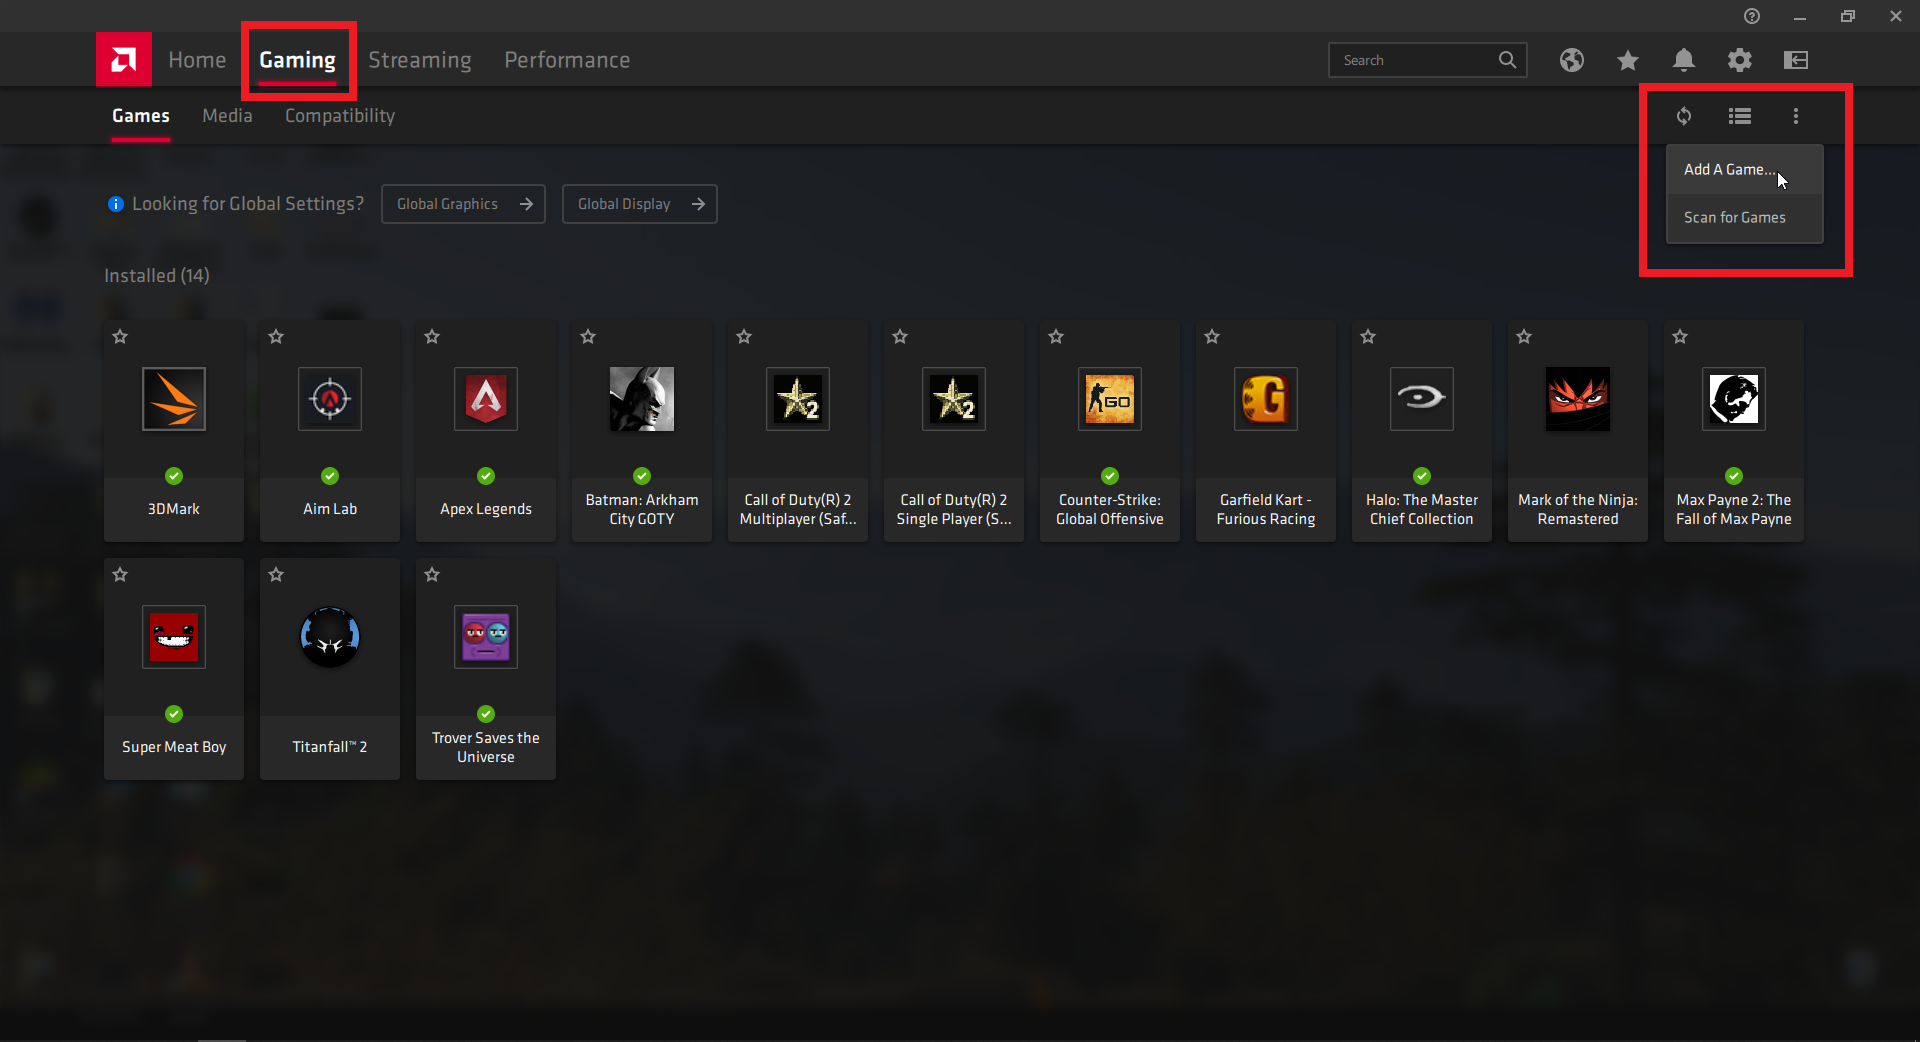This screenshot has height=1042, width=1920.
Task: Open Trover Saves the Universe icon
Action: click(x=486, y=637)
